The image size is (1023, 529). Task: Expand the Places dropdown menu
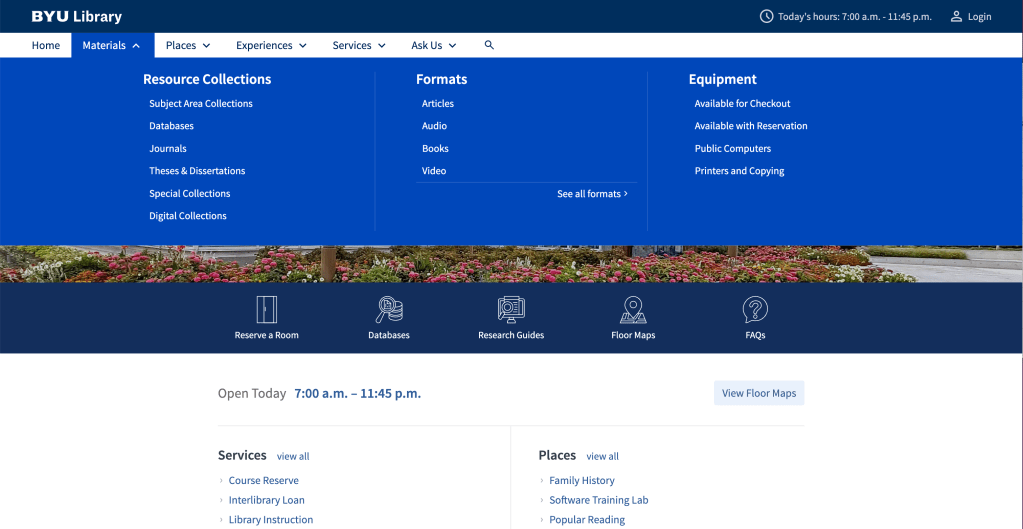[x=188, y=45]
